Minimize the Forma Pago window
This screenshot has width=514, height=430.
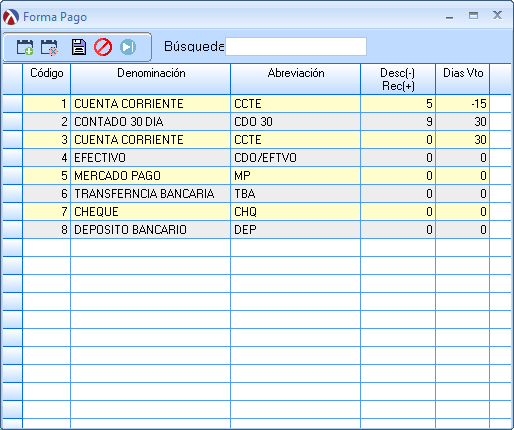[x=450, y=16]
